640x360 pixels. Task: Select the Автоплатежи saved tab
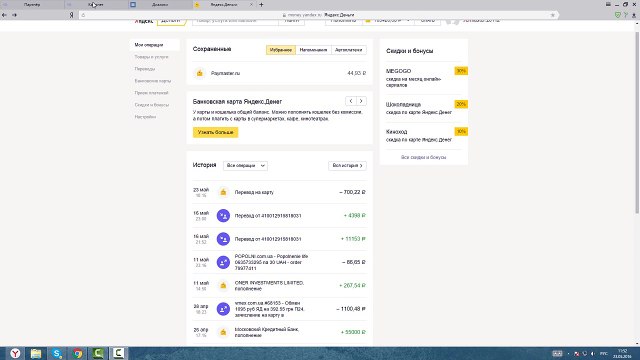pos(349,50)
